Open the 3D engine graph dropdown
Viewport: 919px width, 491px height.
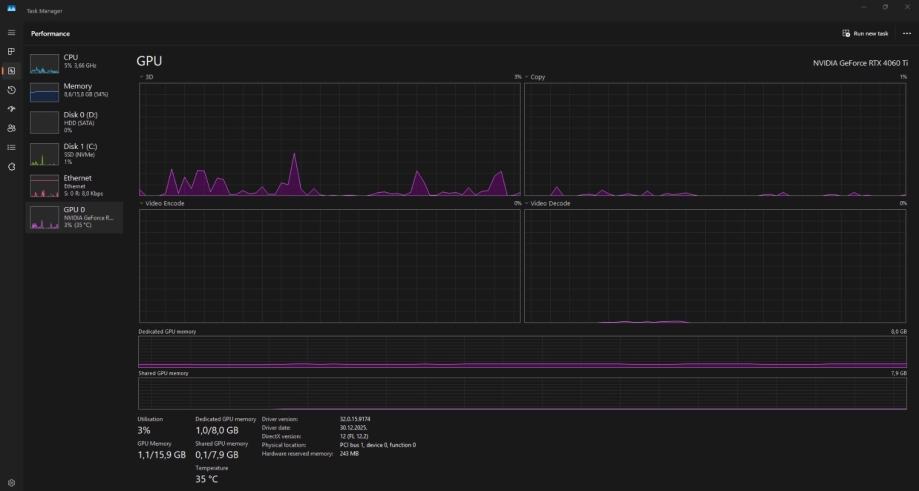pos(147,77)
